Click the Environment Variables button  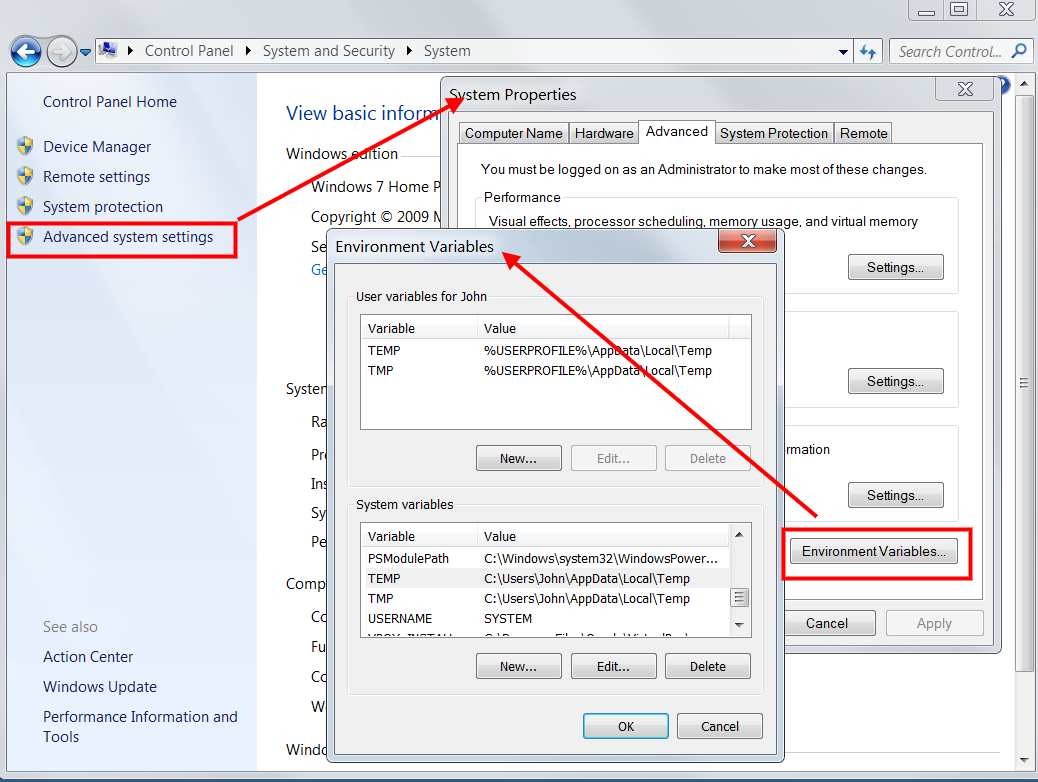[x=874, y=552]
